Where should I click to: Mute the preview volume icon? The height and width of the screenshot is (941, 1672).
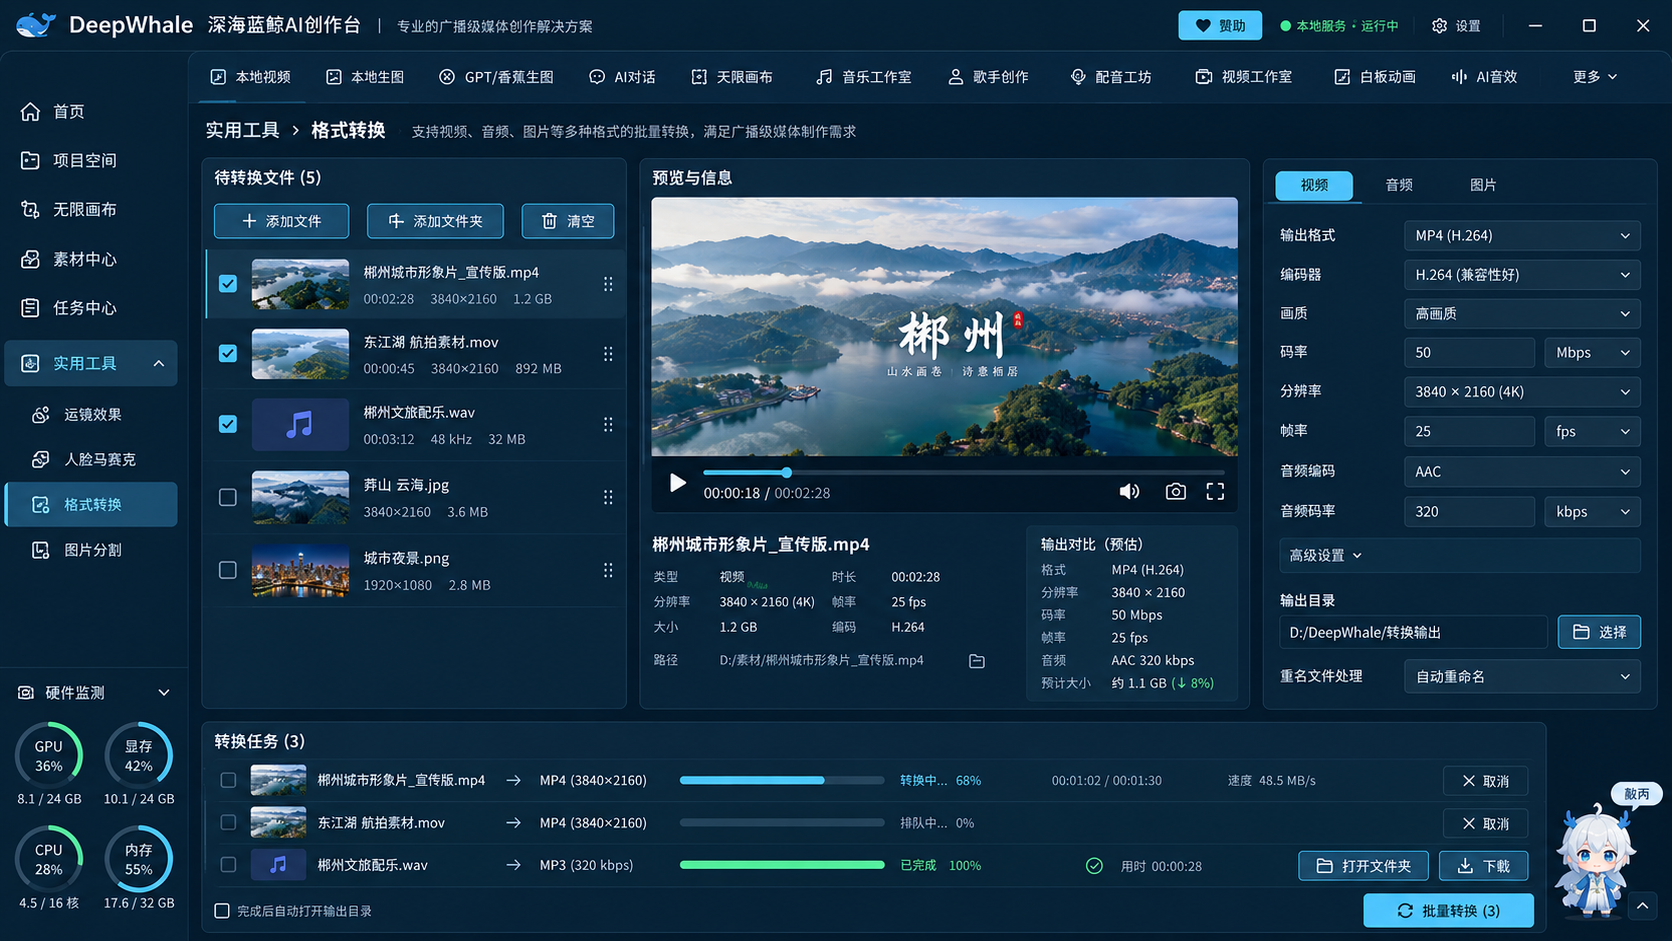pos(1129,491)
